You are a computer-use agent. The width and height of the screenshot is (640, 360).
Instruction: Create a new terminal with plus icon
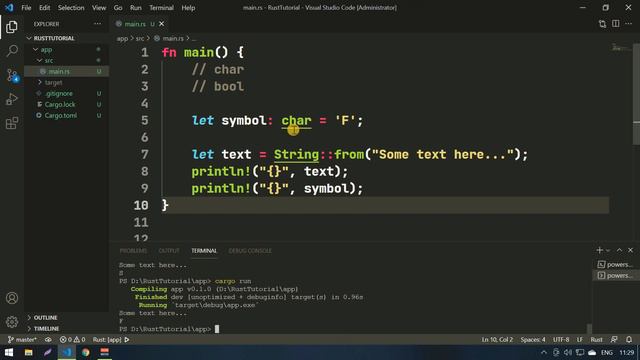[x=599, y=250]
